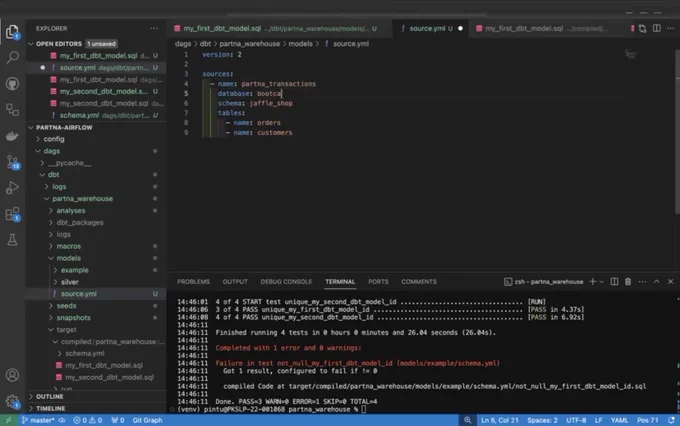Open the Ports panel tab

coord(378,282)
